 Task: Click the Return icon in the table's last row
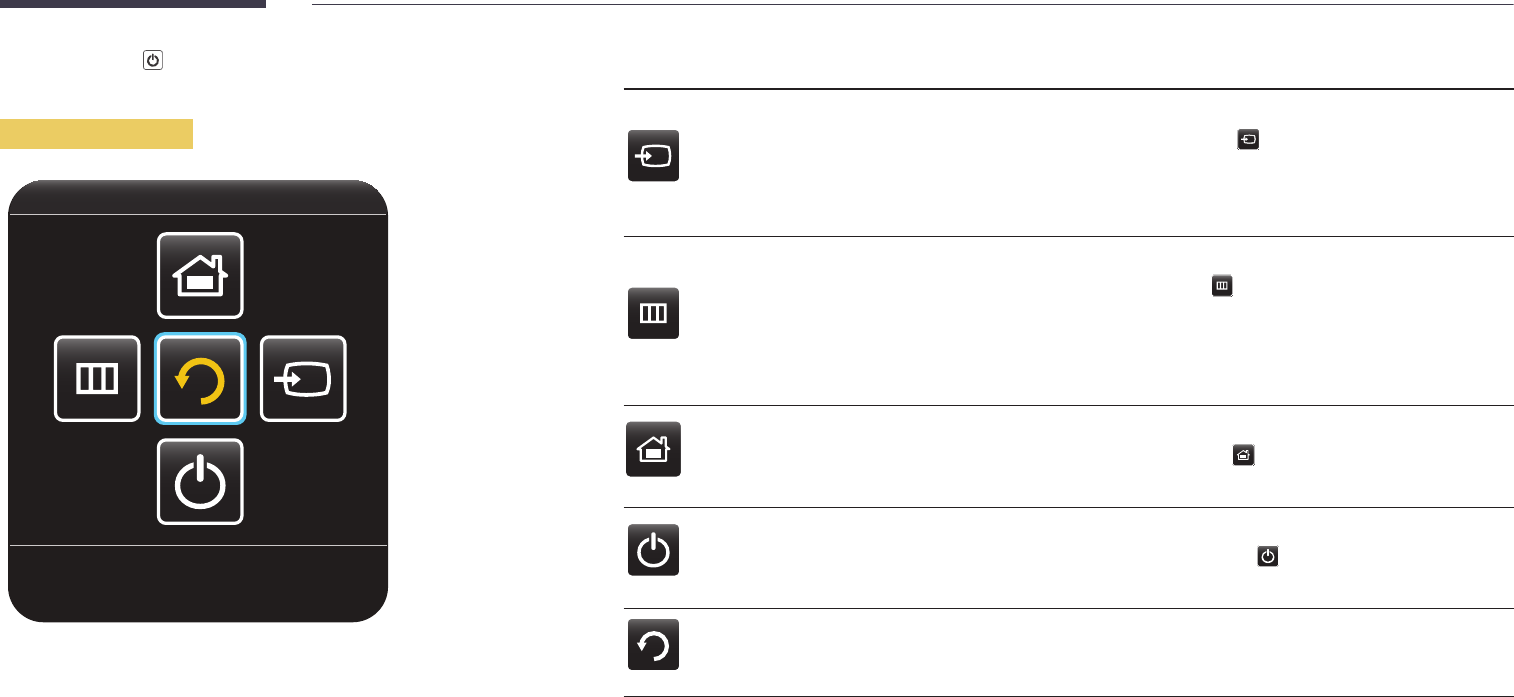(x=653, y=644)
